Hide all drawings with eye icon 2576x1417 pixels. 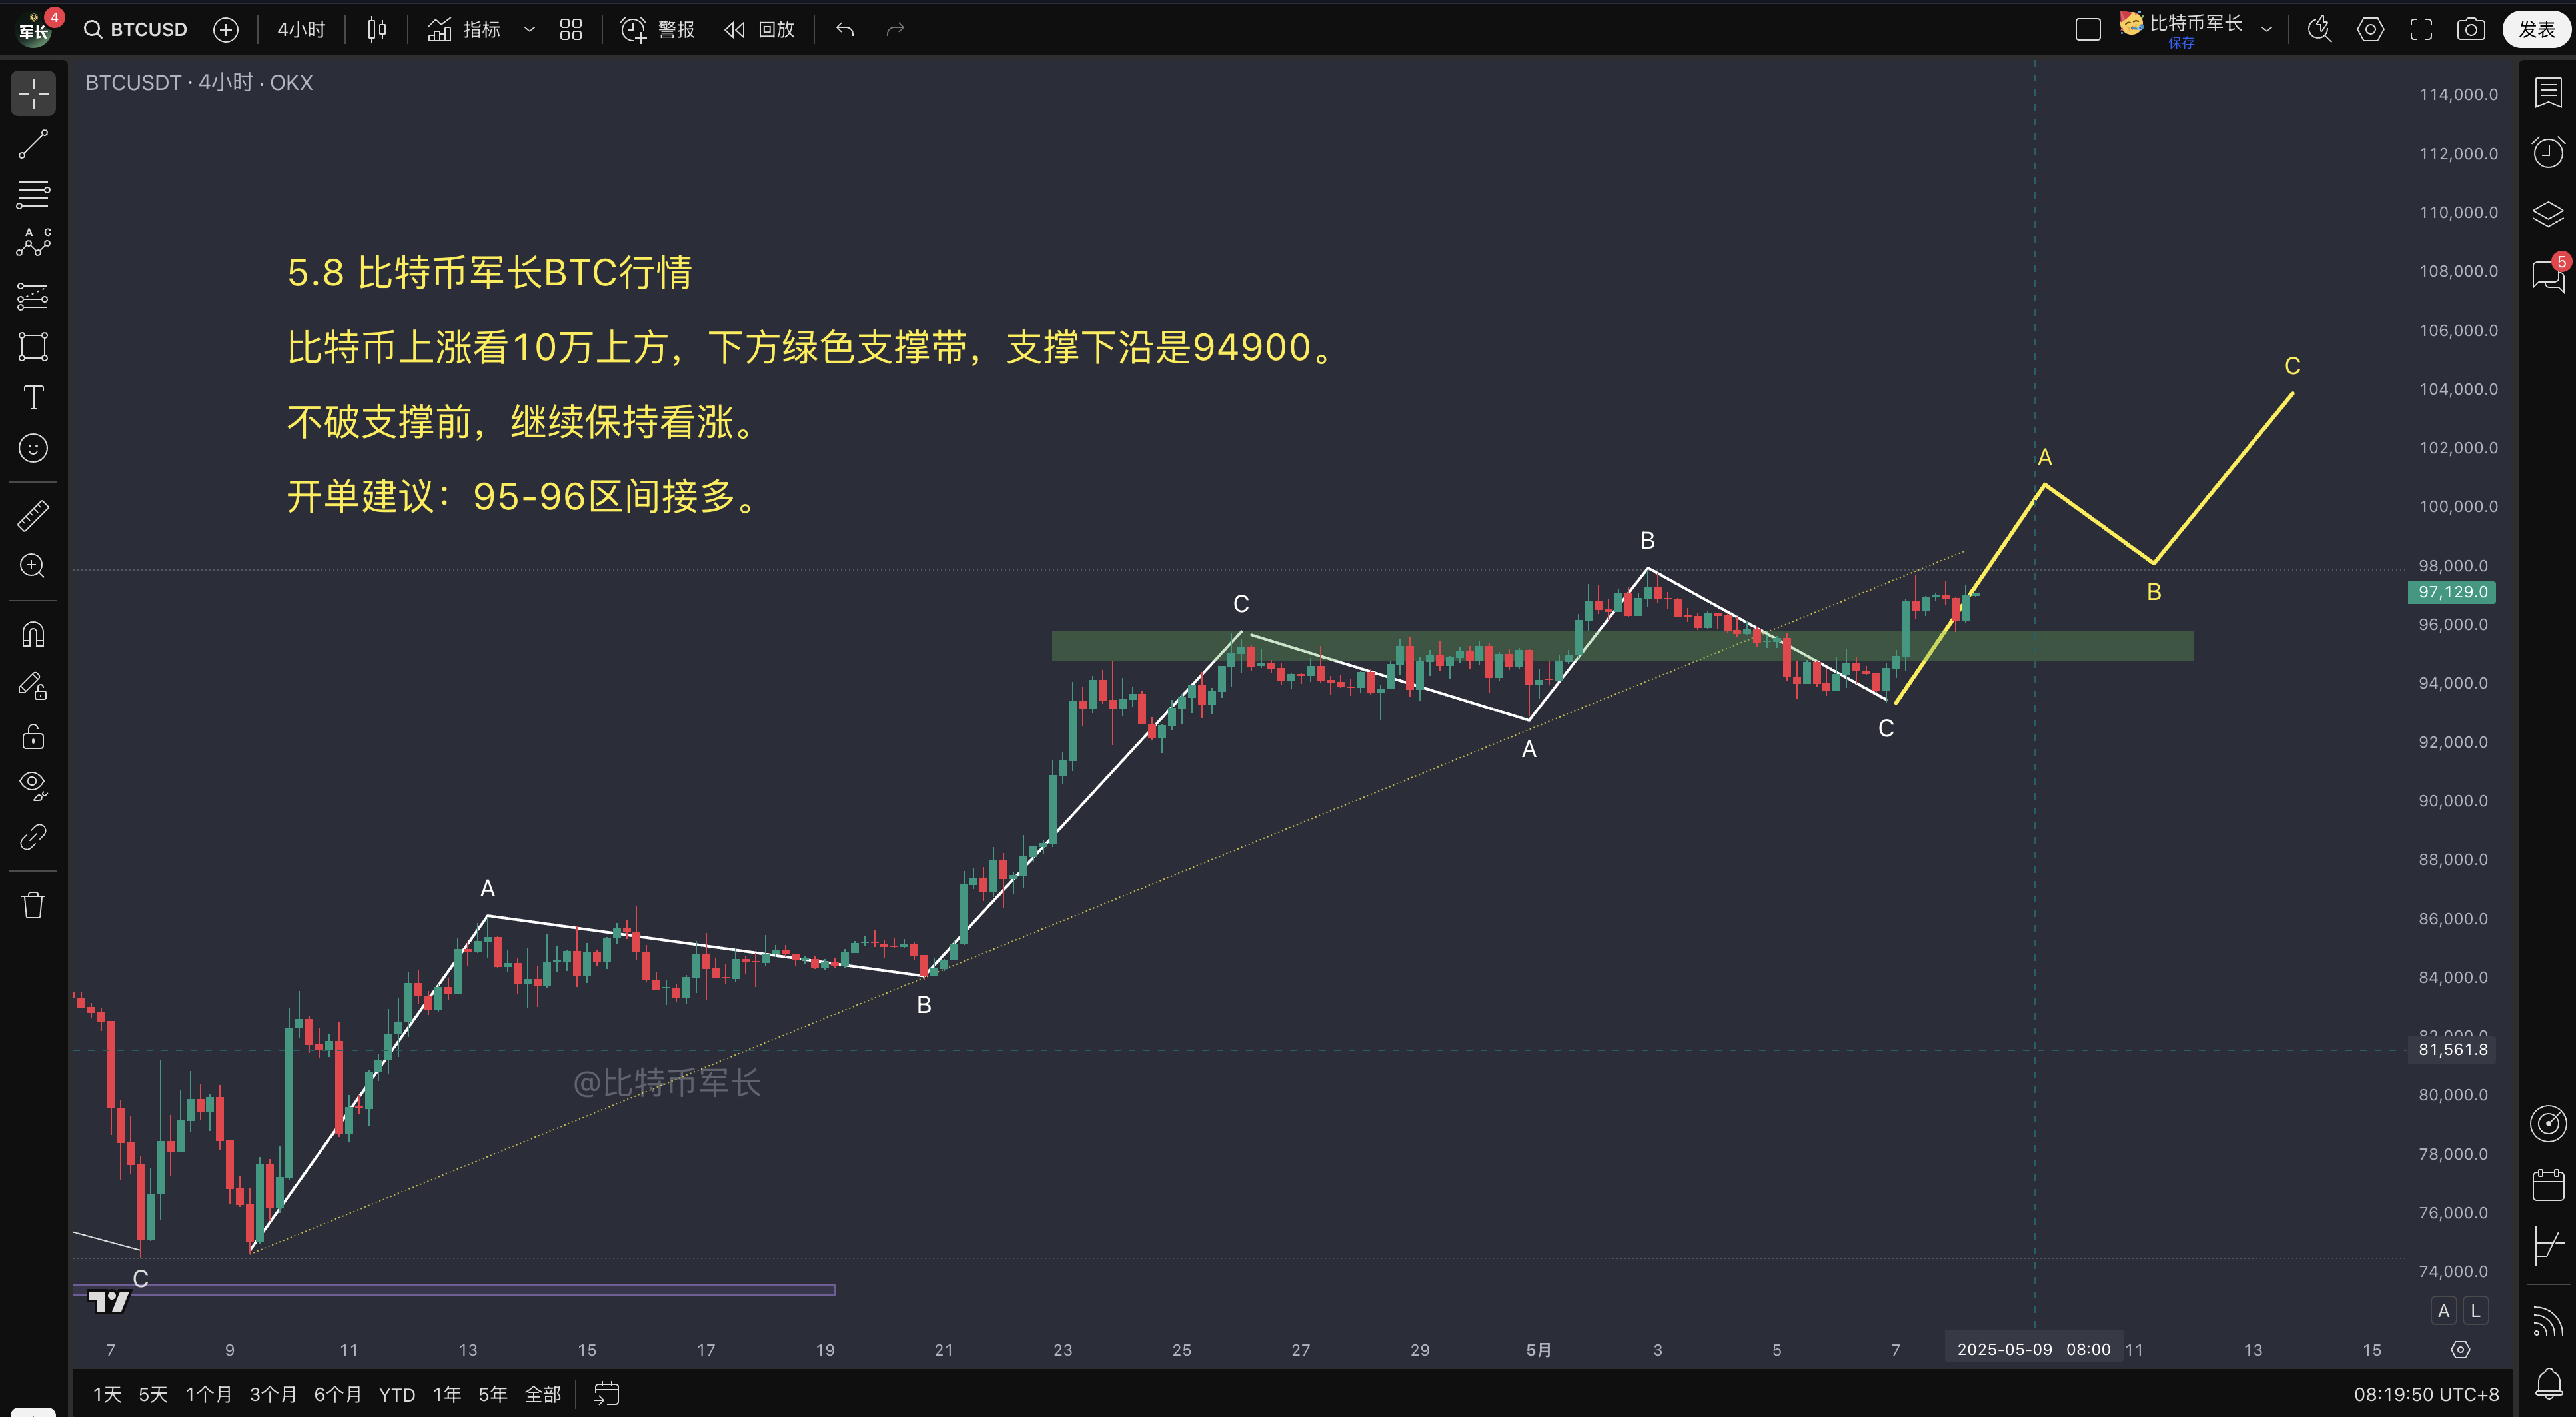33,786
